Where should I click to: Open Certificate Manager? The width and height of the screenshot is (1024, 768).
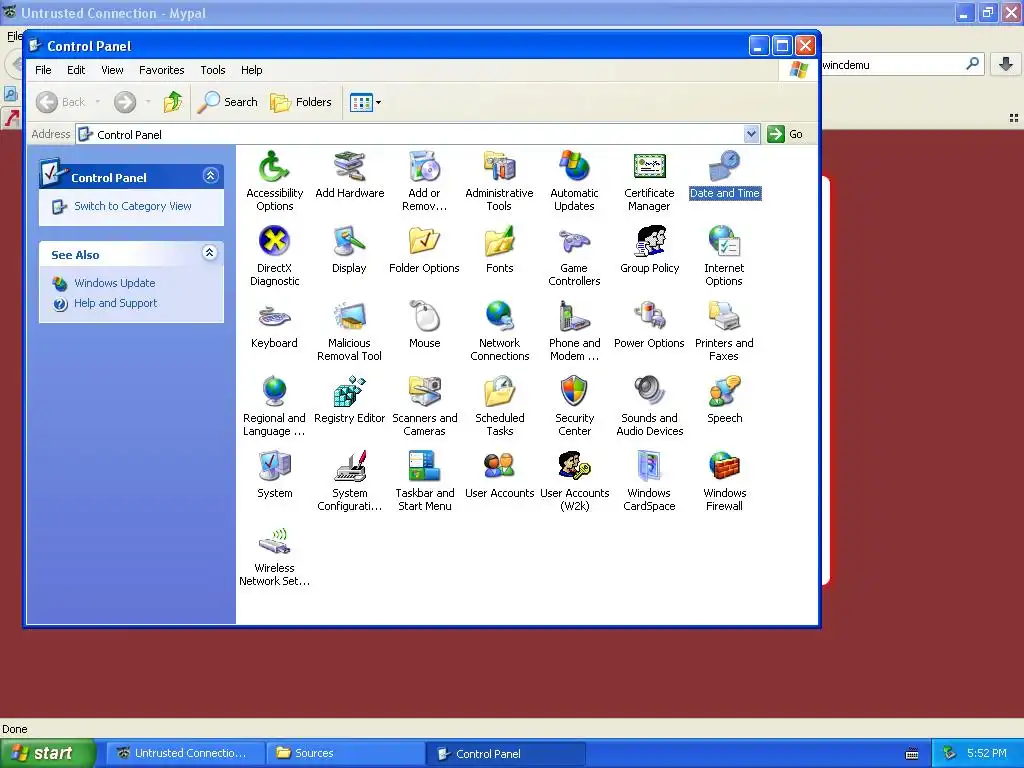click(x=649, y=167)
